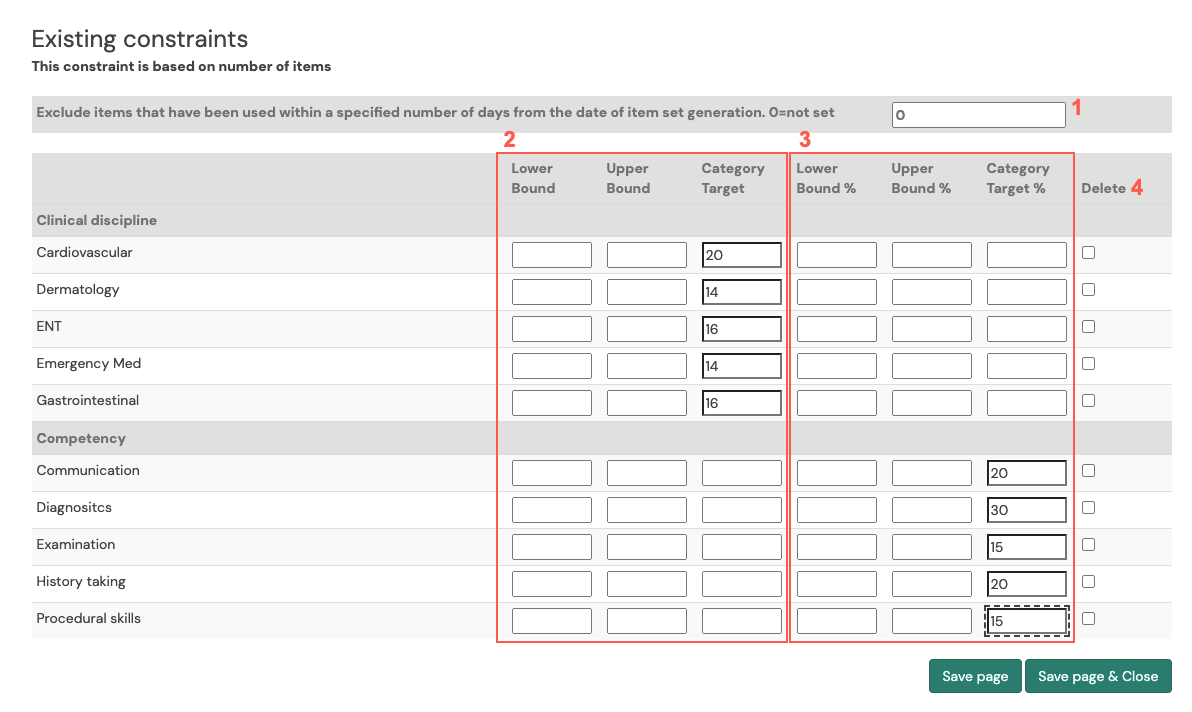Click History taking Category Target % field

click(1026, 584)
